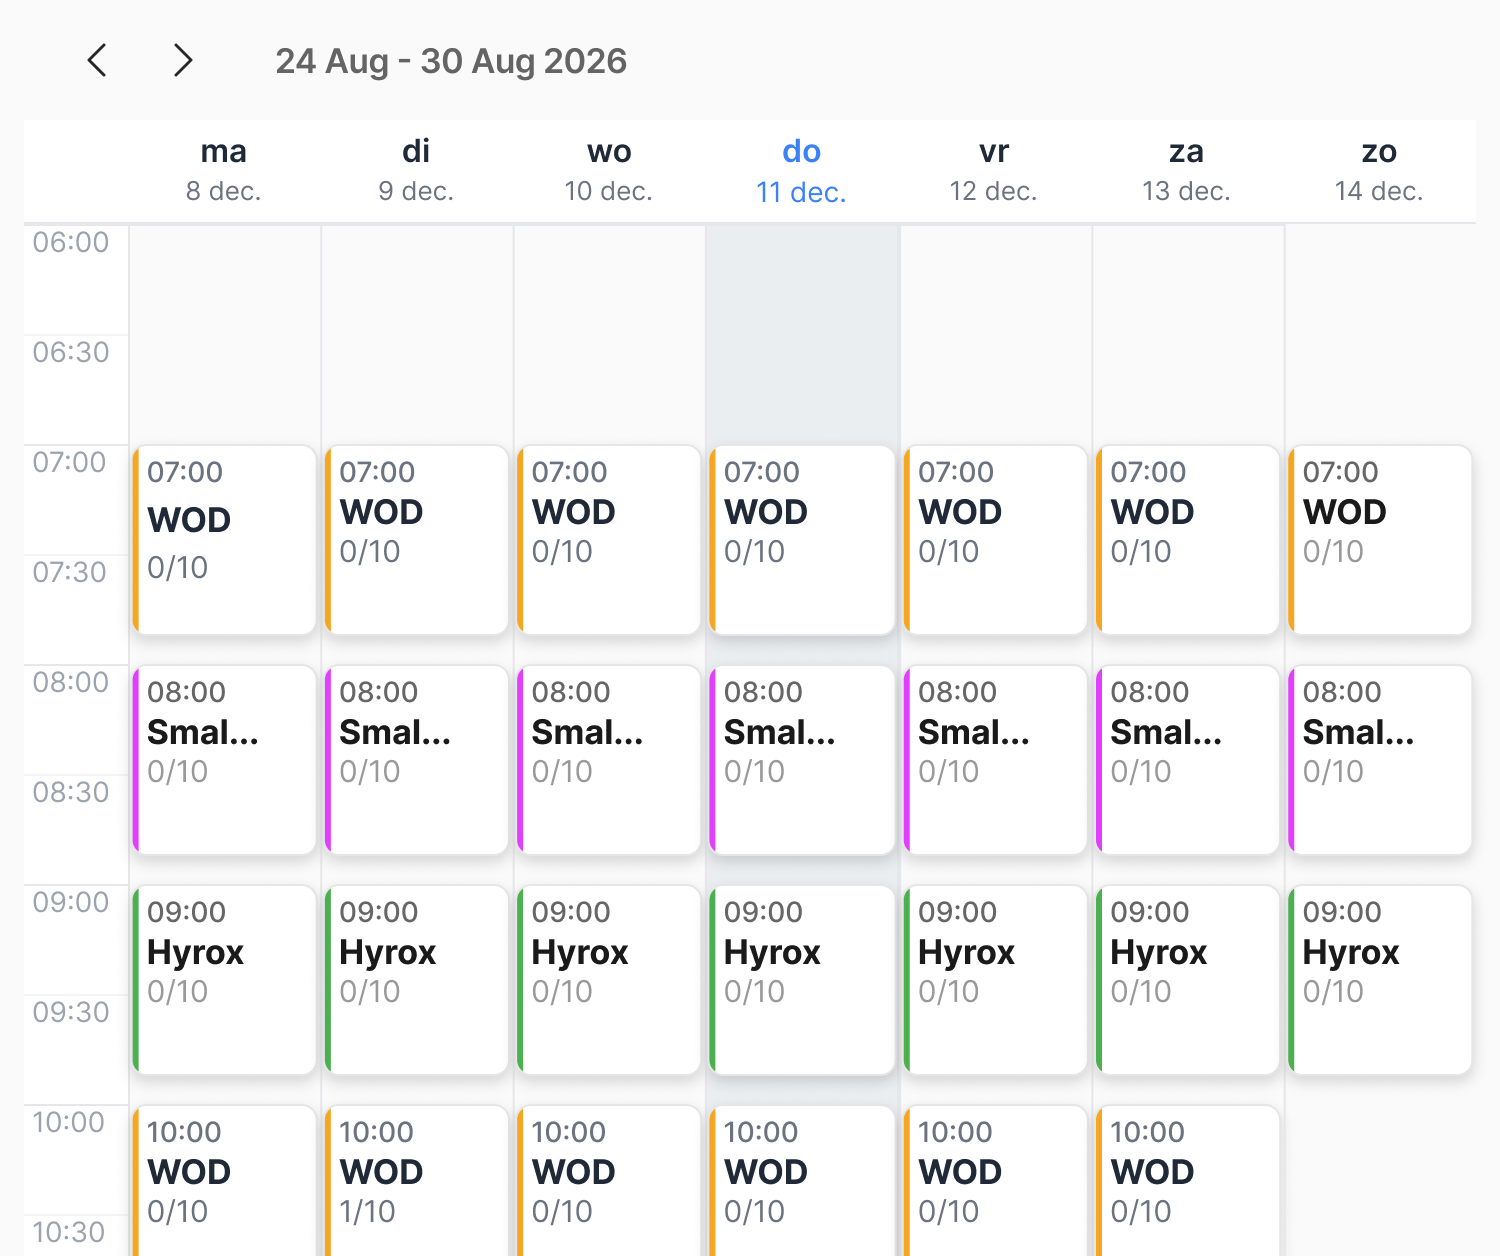The width and height of the screenshot is (1500, 1256).
Task: Select the vr 12 dec. column header
Action: pyautogui.click(x=993, y=170)
